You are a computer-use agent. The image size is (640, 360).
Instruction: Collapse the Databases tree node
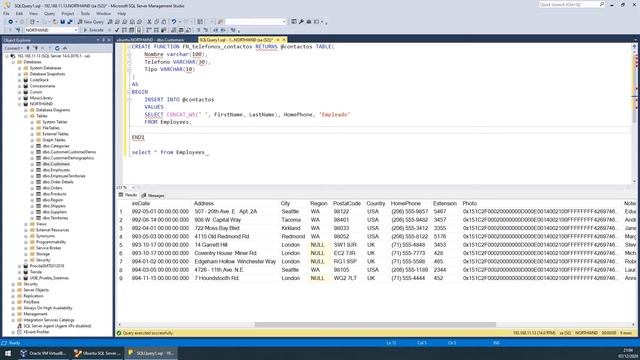click(x=13, y=62)
